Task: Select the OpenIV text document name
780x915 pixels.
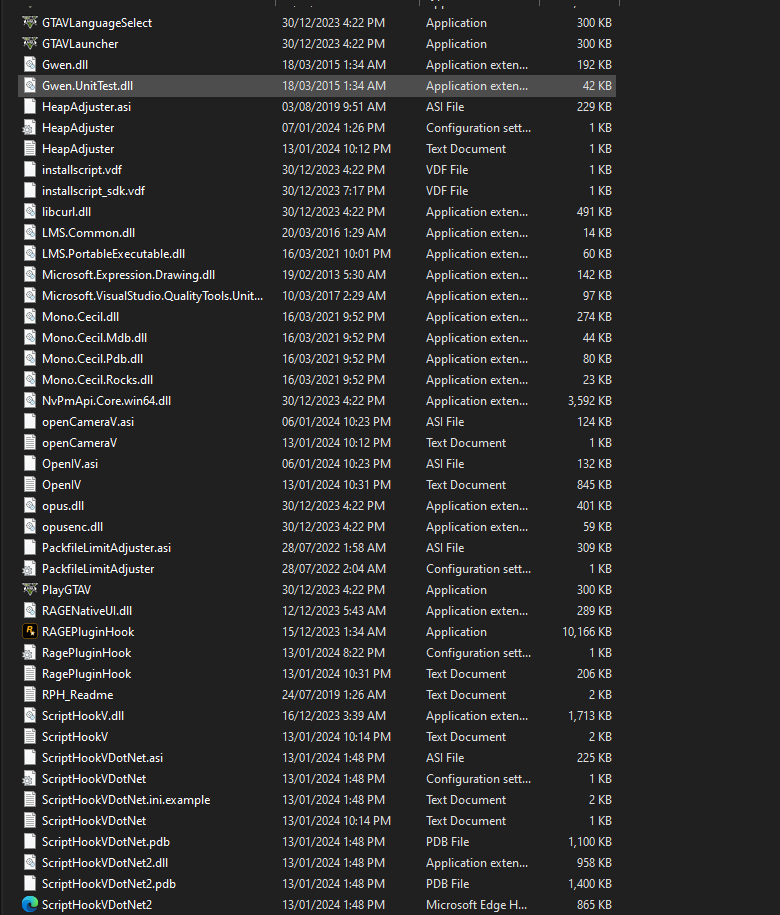Action: (61, 485)
